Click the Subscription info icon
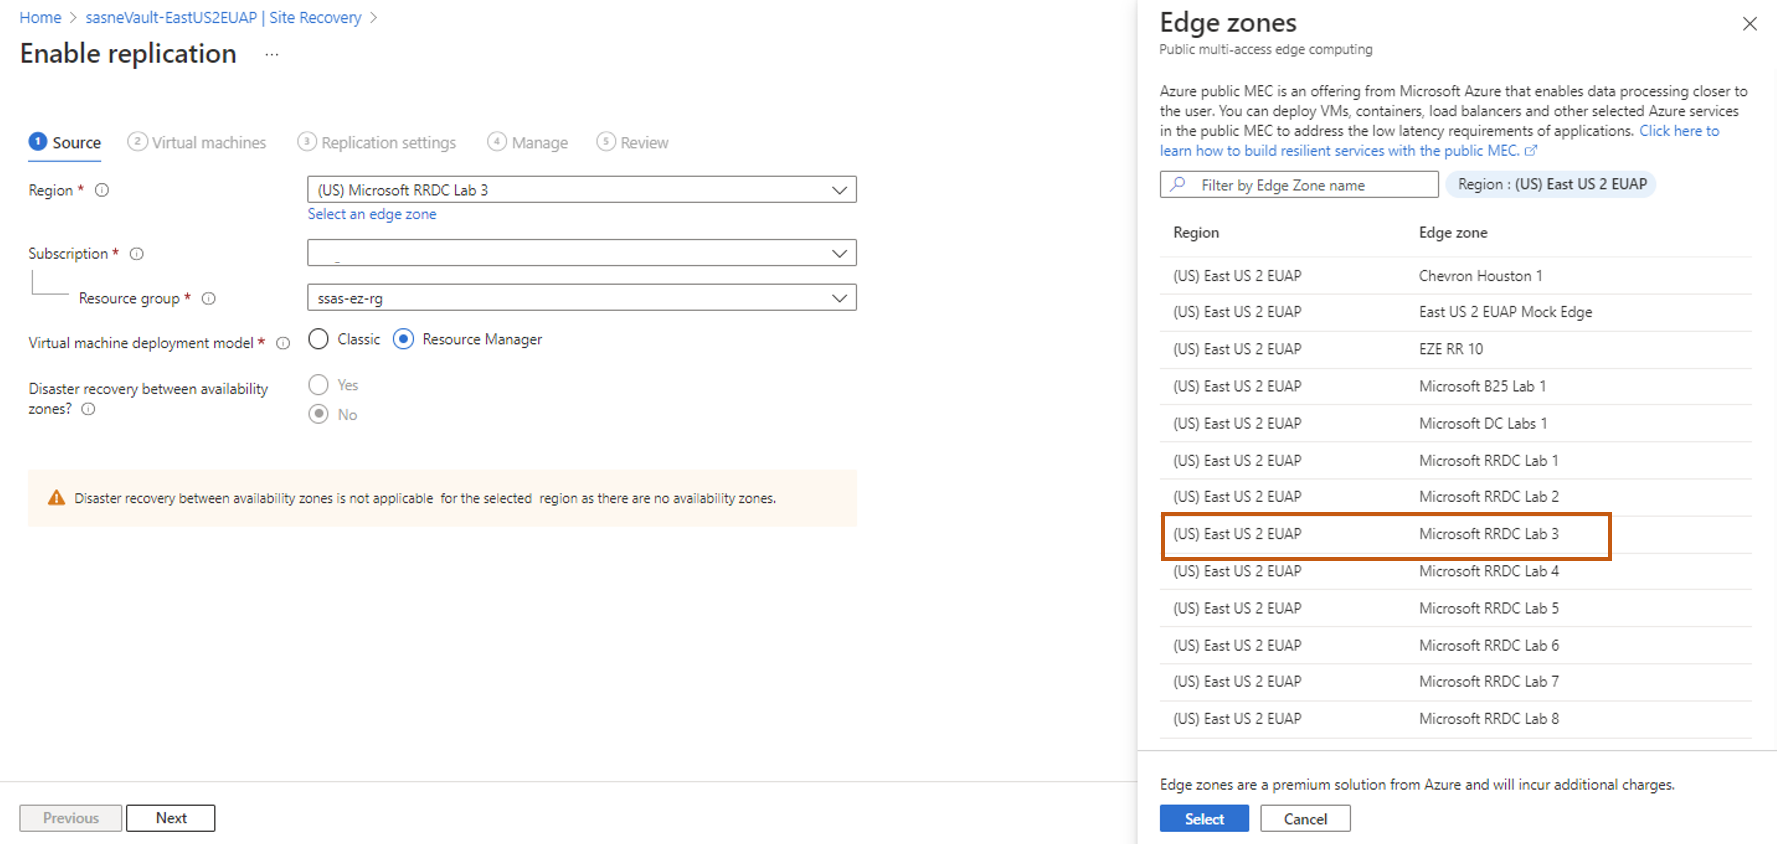 pyautogui.click(x=137, y=254)
